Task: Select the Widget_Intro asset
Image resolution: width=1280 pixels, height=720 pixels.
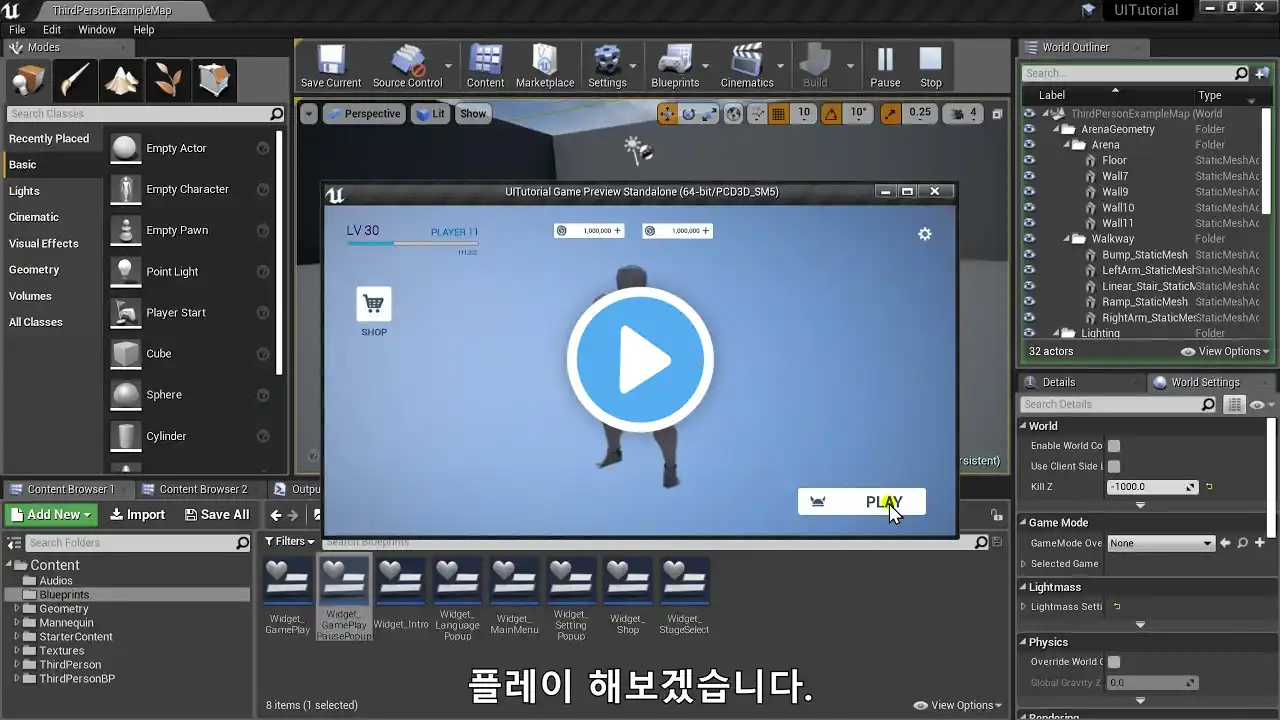Action: click(x=401, y=597)
